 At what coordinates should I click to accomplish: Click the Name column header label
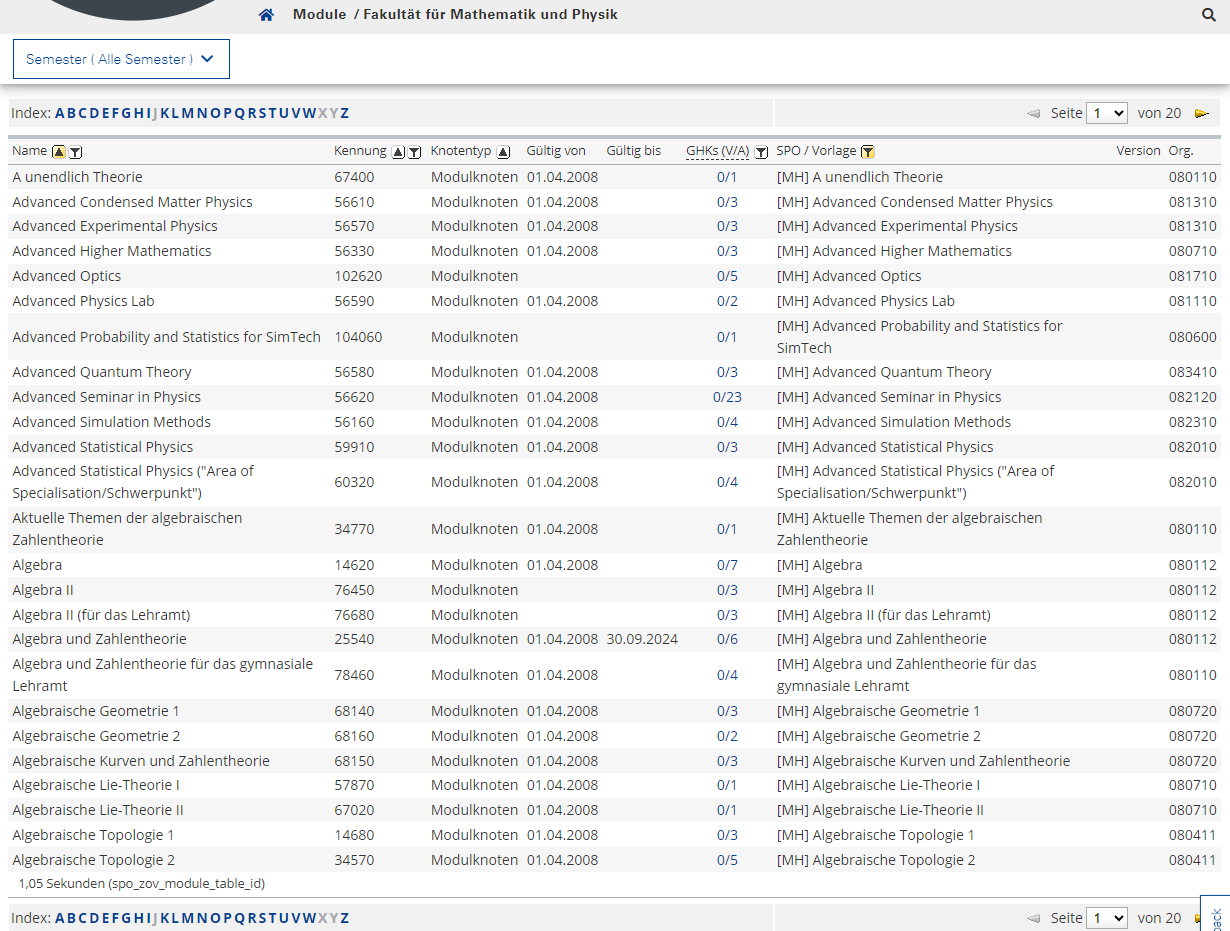tap(30, 151)
